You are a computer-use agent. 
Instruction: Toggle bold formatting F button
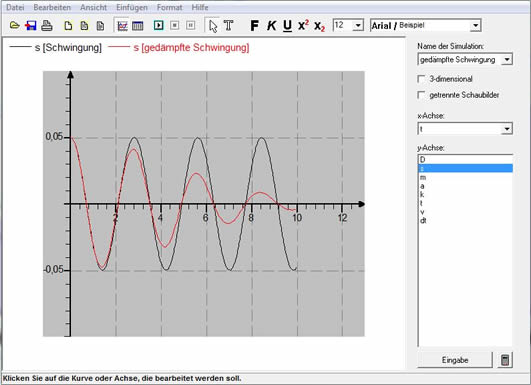[254, 25]
